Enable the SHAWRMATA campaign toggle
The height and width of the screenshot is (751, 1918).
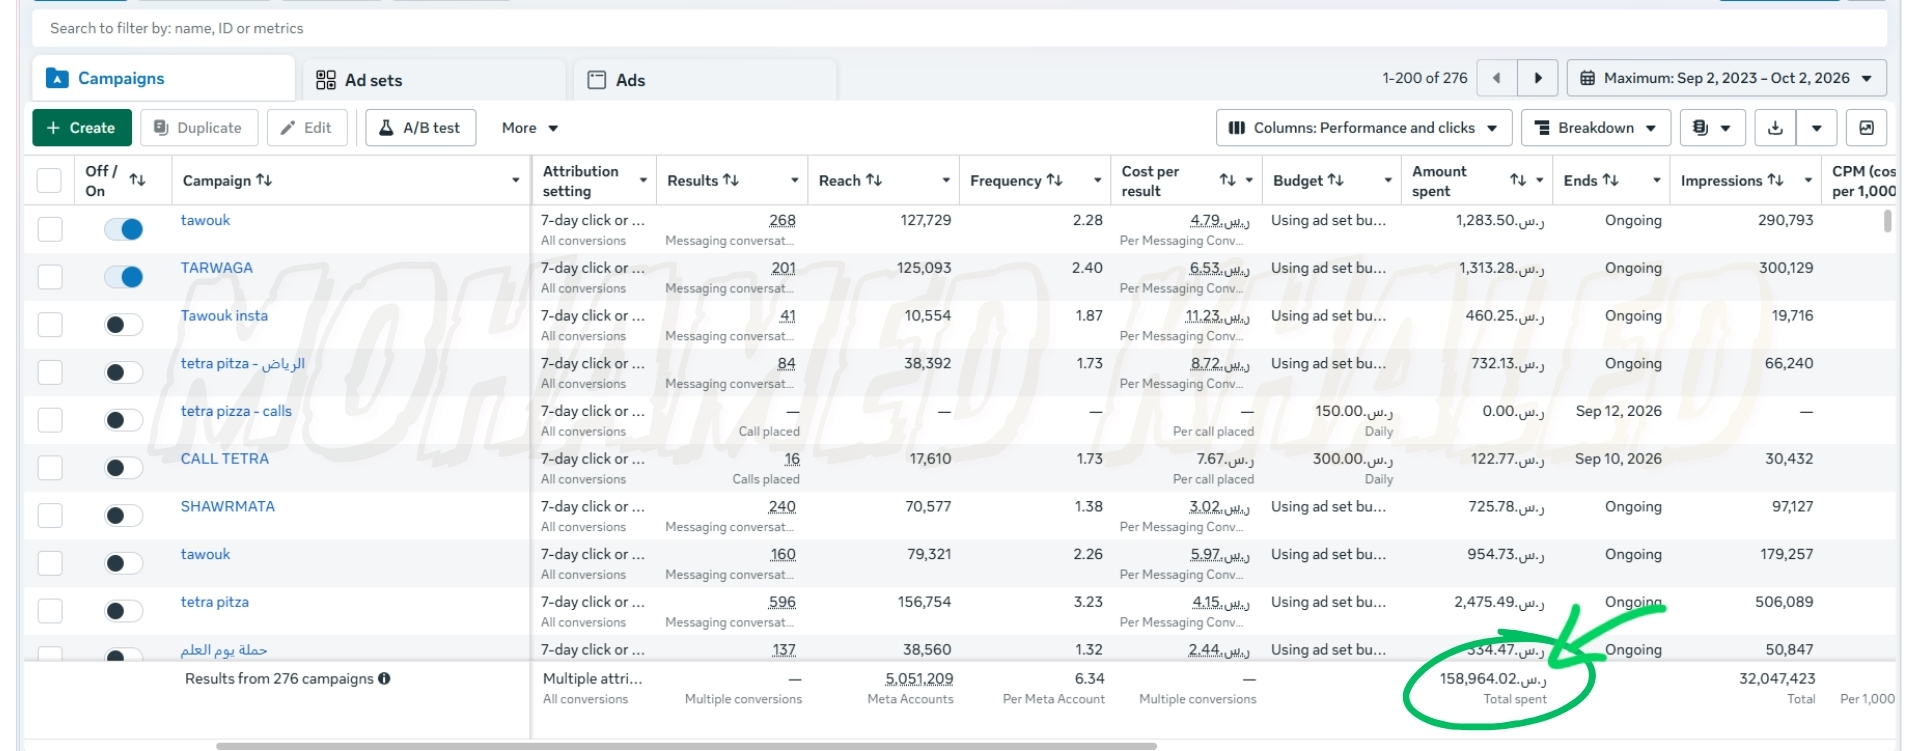coord(124,516)
